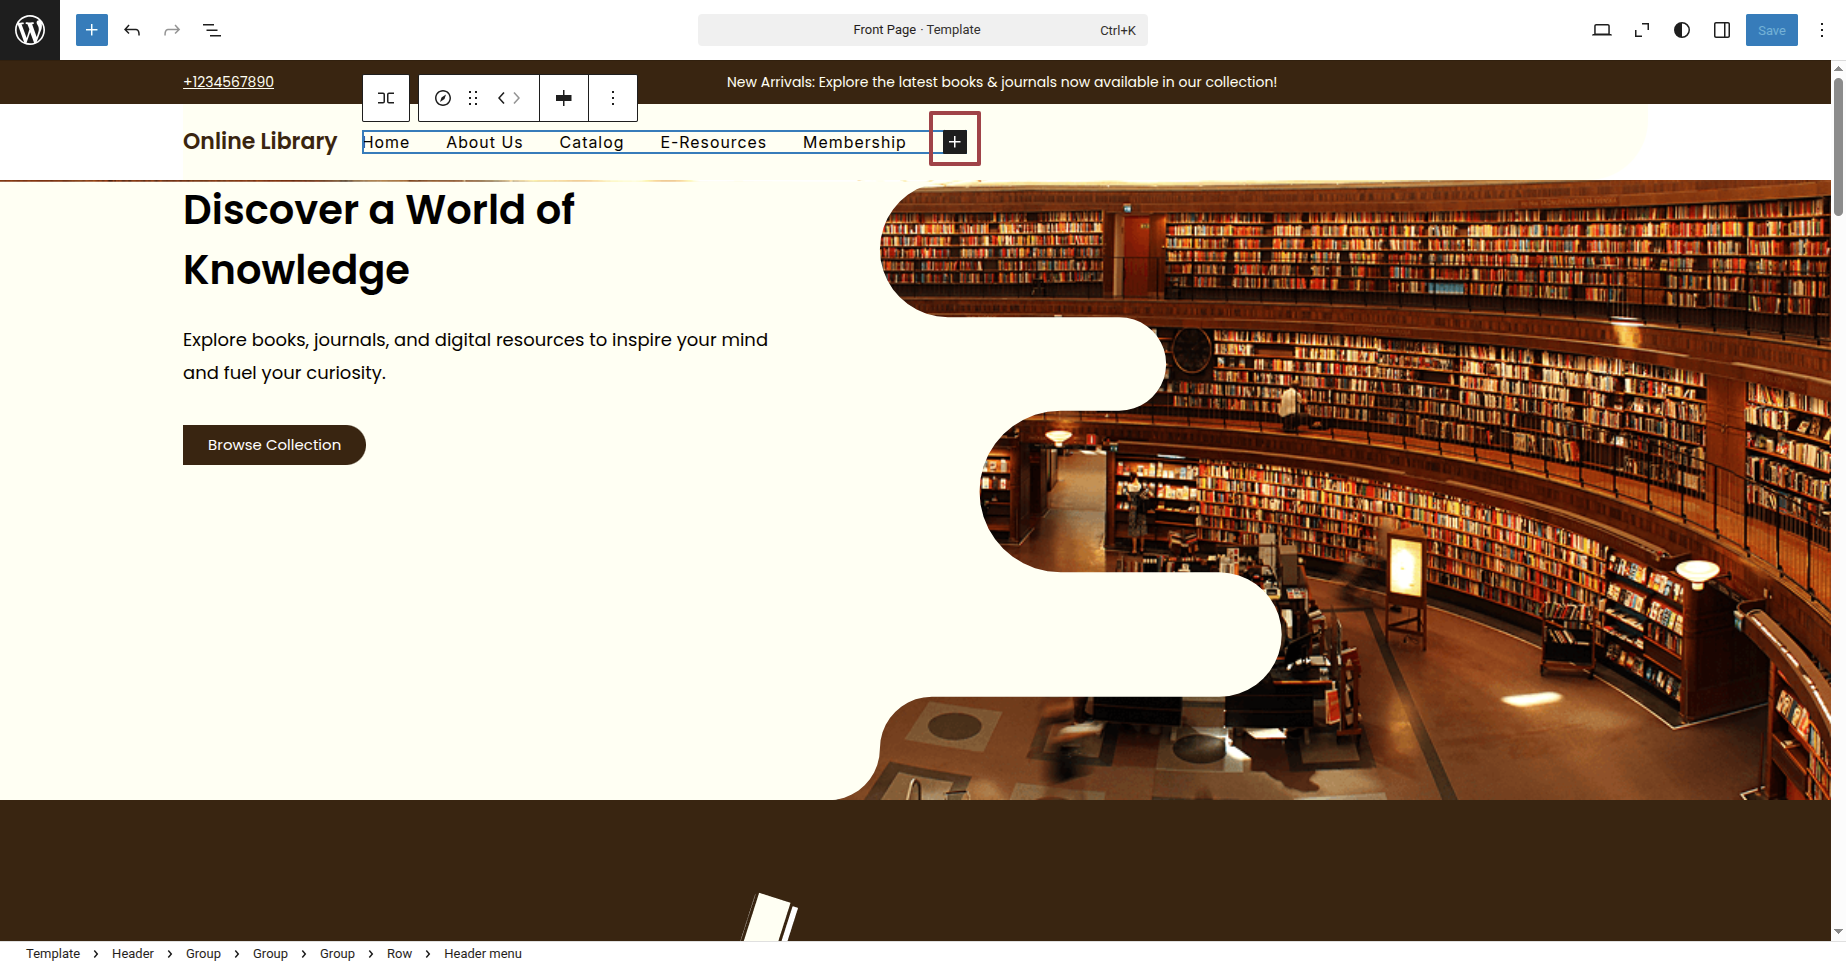The height and width of the screenshot is (966, 1846).
Task: Click the zoom out view icon
Action: tap(1642, 30)
